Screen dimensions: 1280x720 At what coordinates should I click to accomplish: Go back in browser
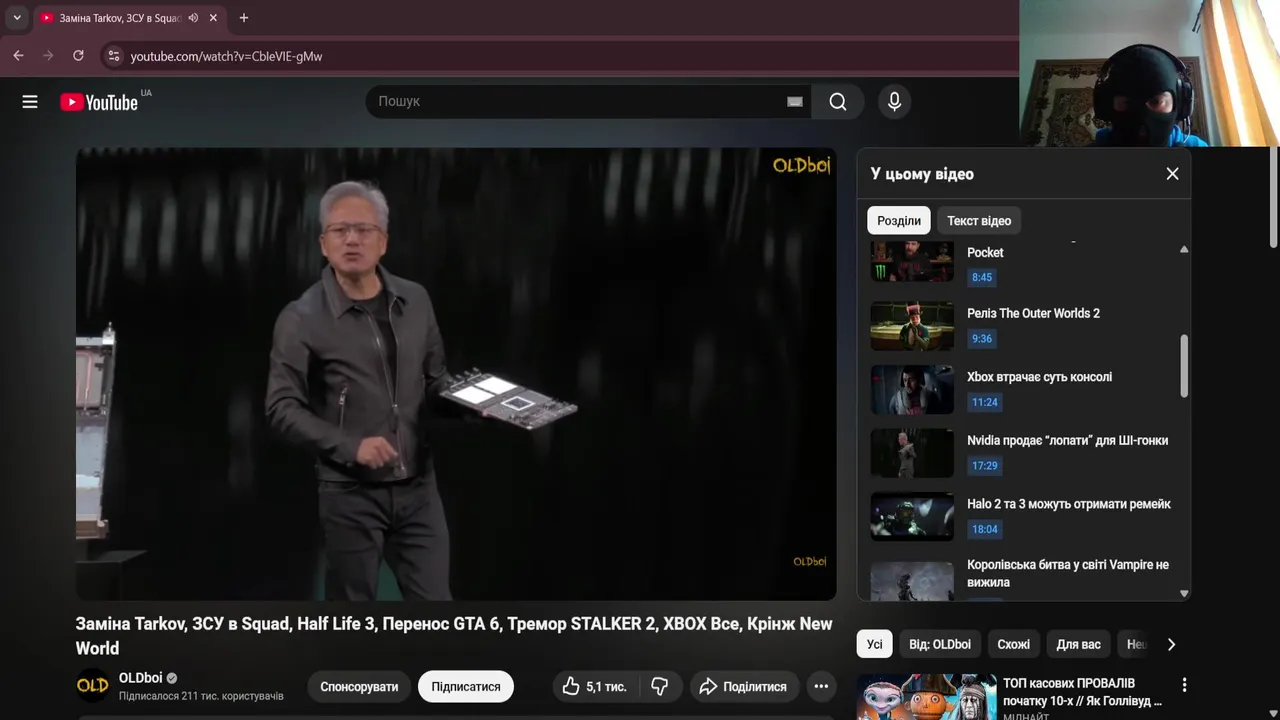tap(18, 56)
